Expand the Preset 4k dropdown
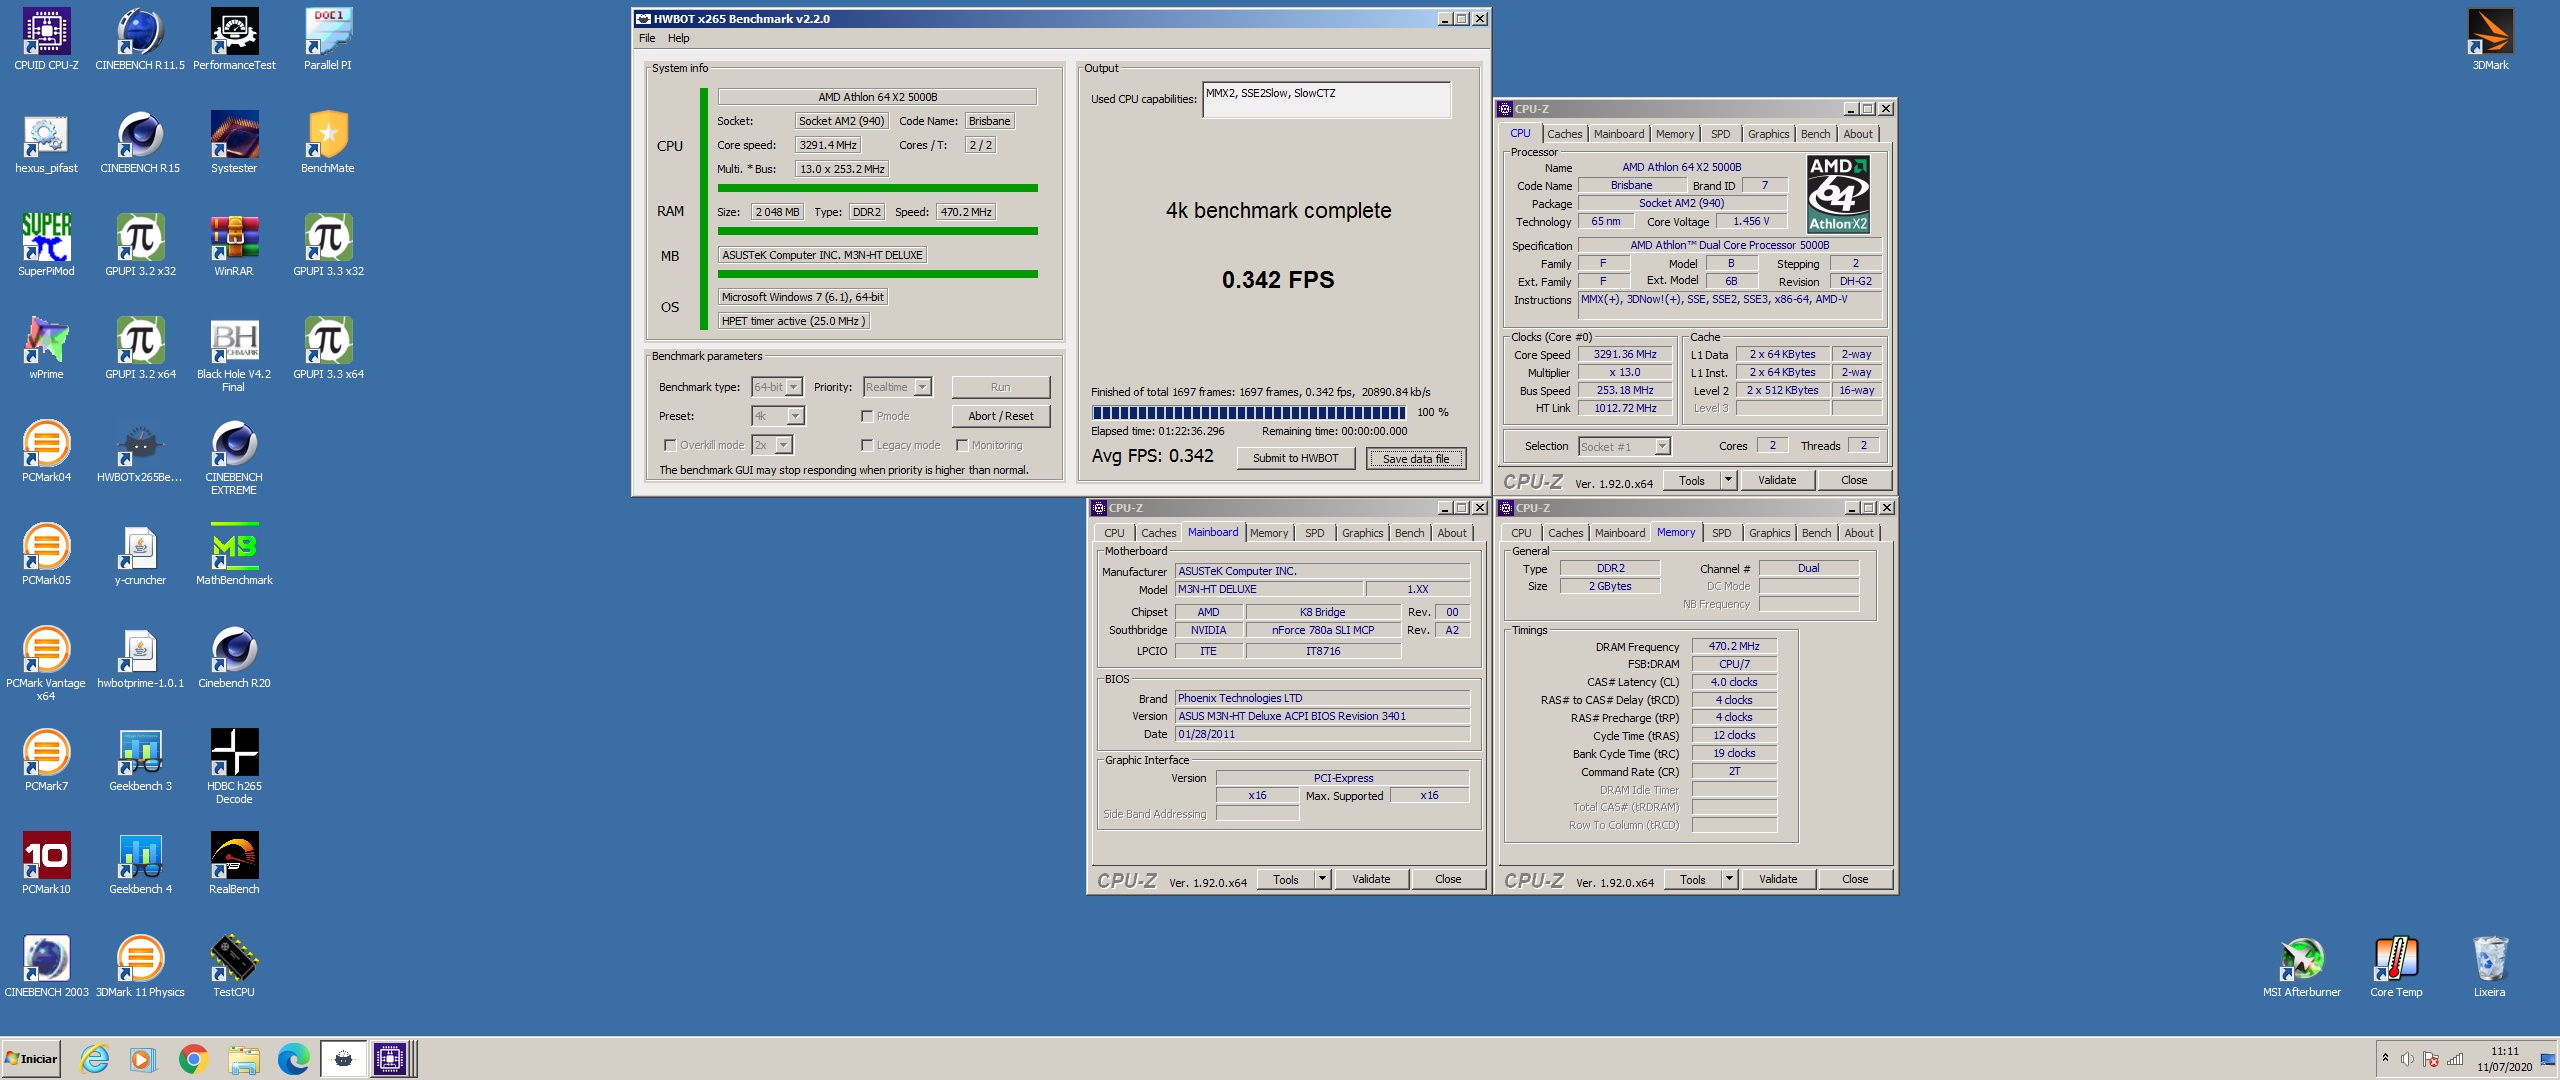Image resolution: width=2560 pixels, height=1080 pixels. tap(795, 416)
